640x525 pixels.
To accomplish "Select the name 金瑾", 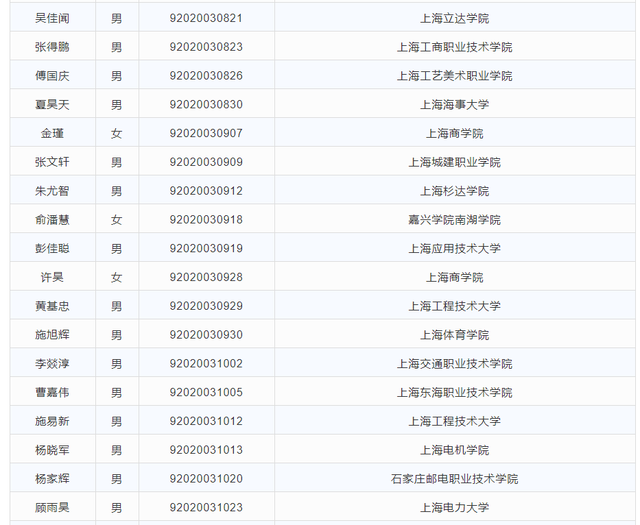I will (x=52, y=133).
